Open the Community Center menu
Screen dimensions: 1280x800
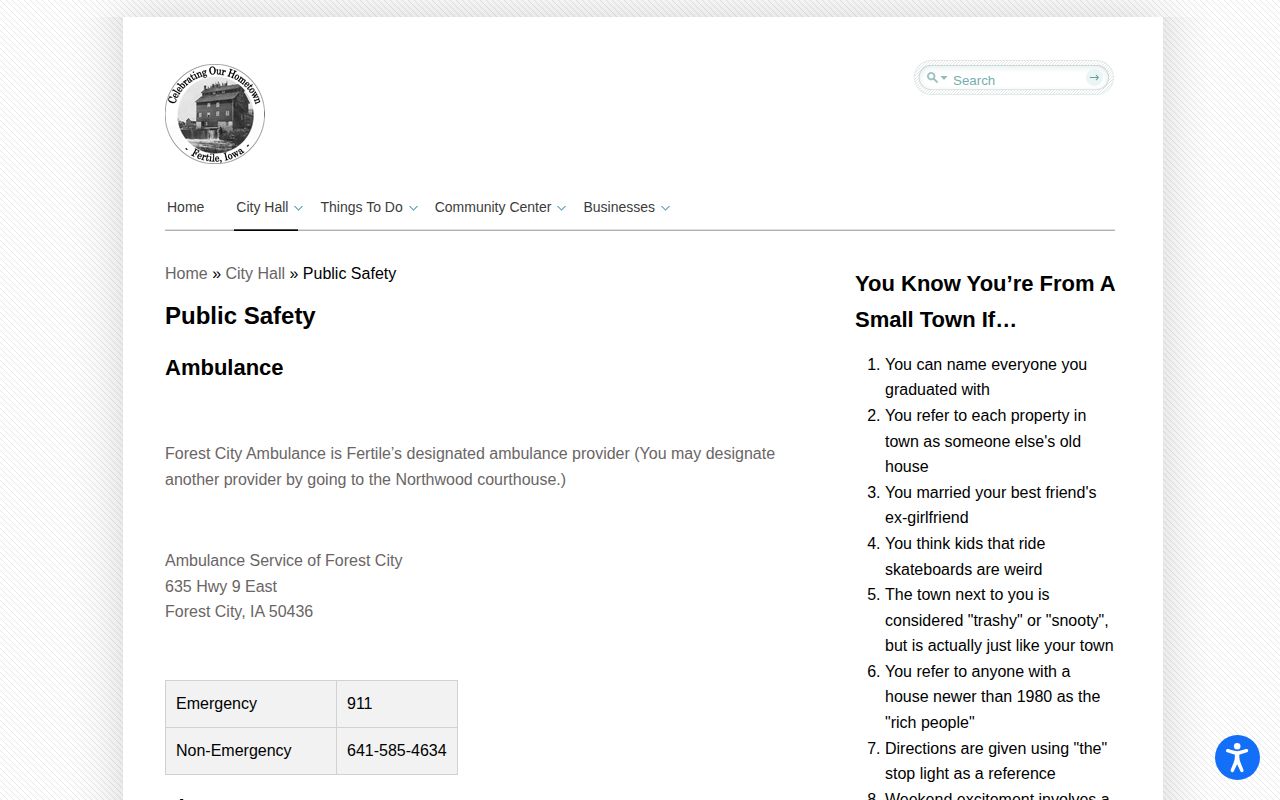click(x=493, y=207)
